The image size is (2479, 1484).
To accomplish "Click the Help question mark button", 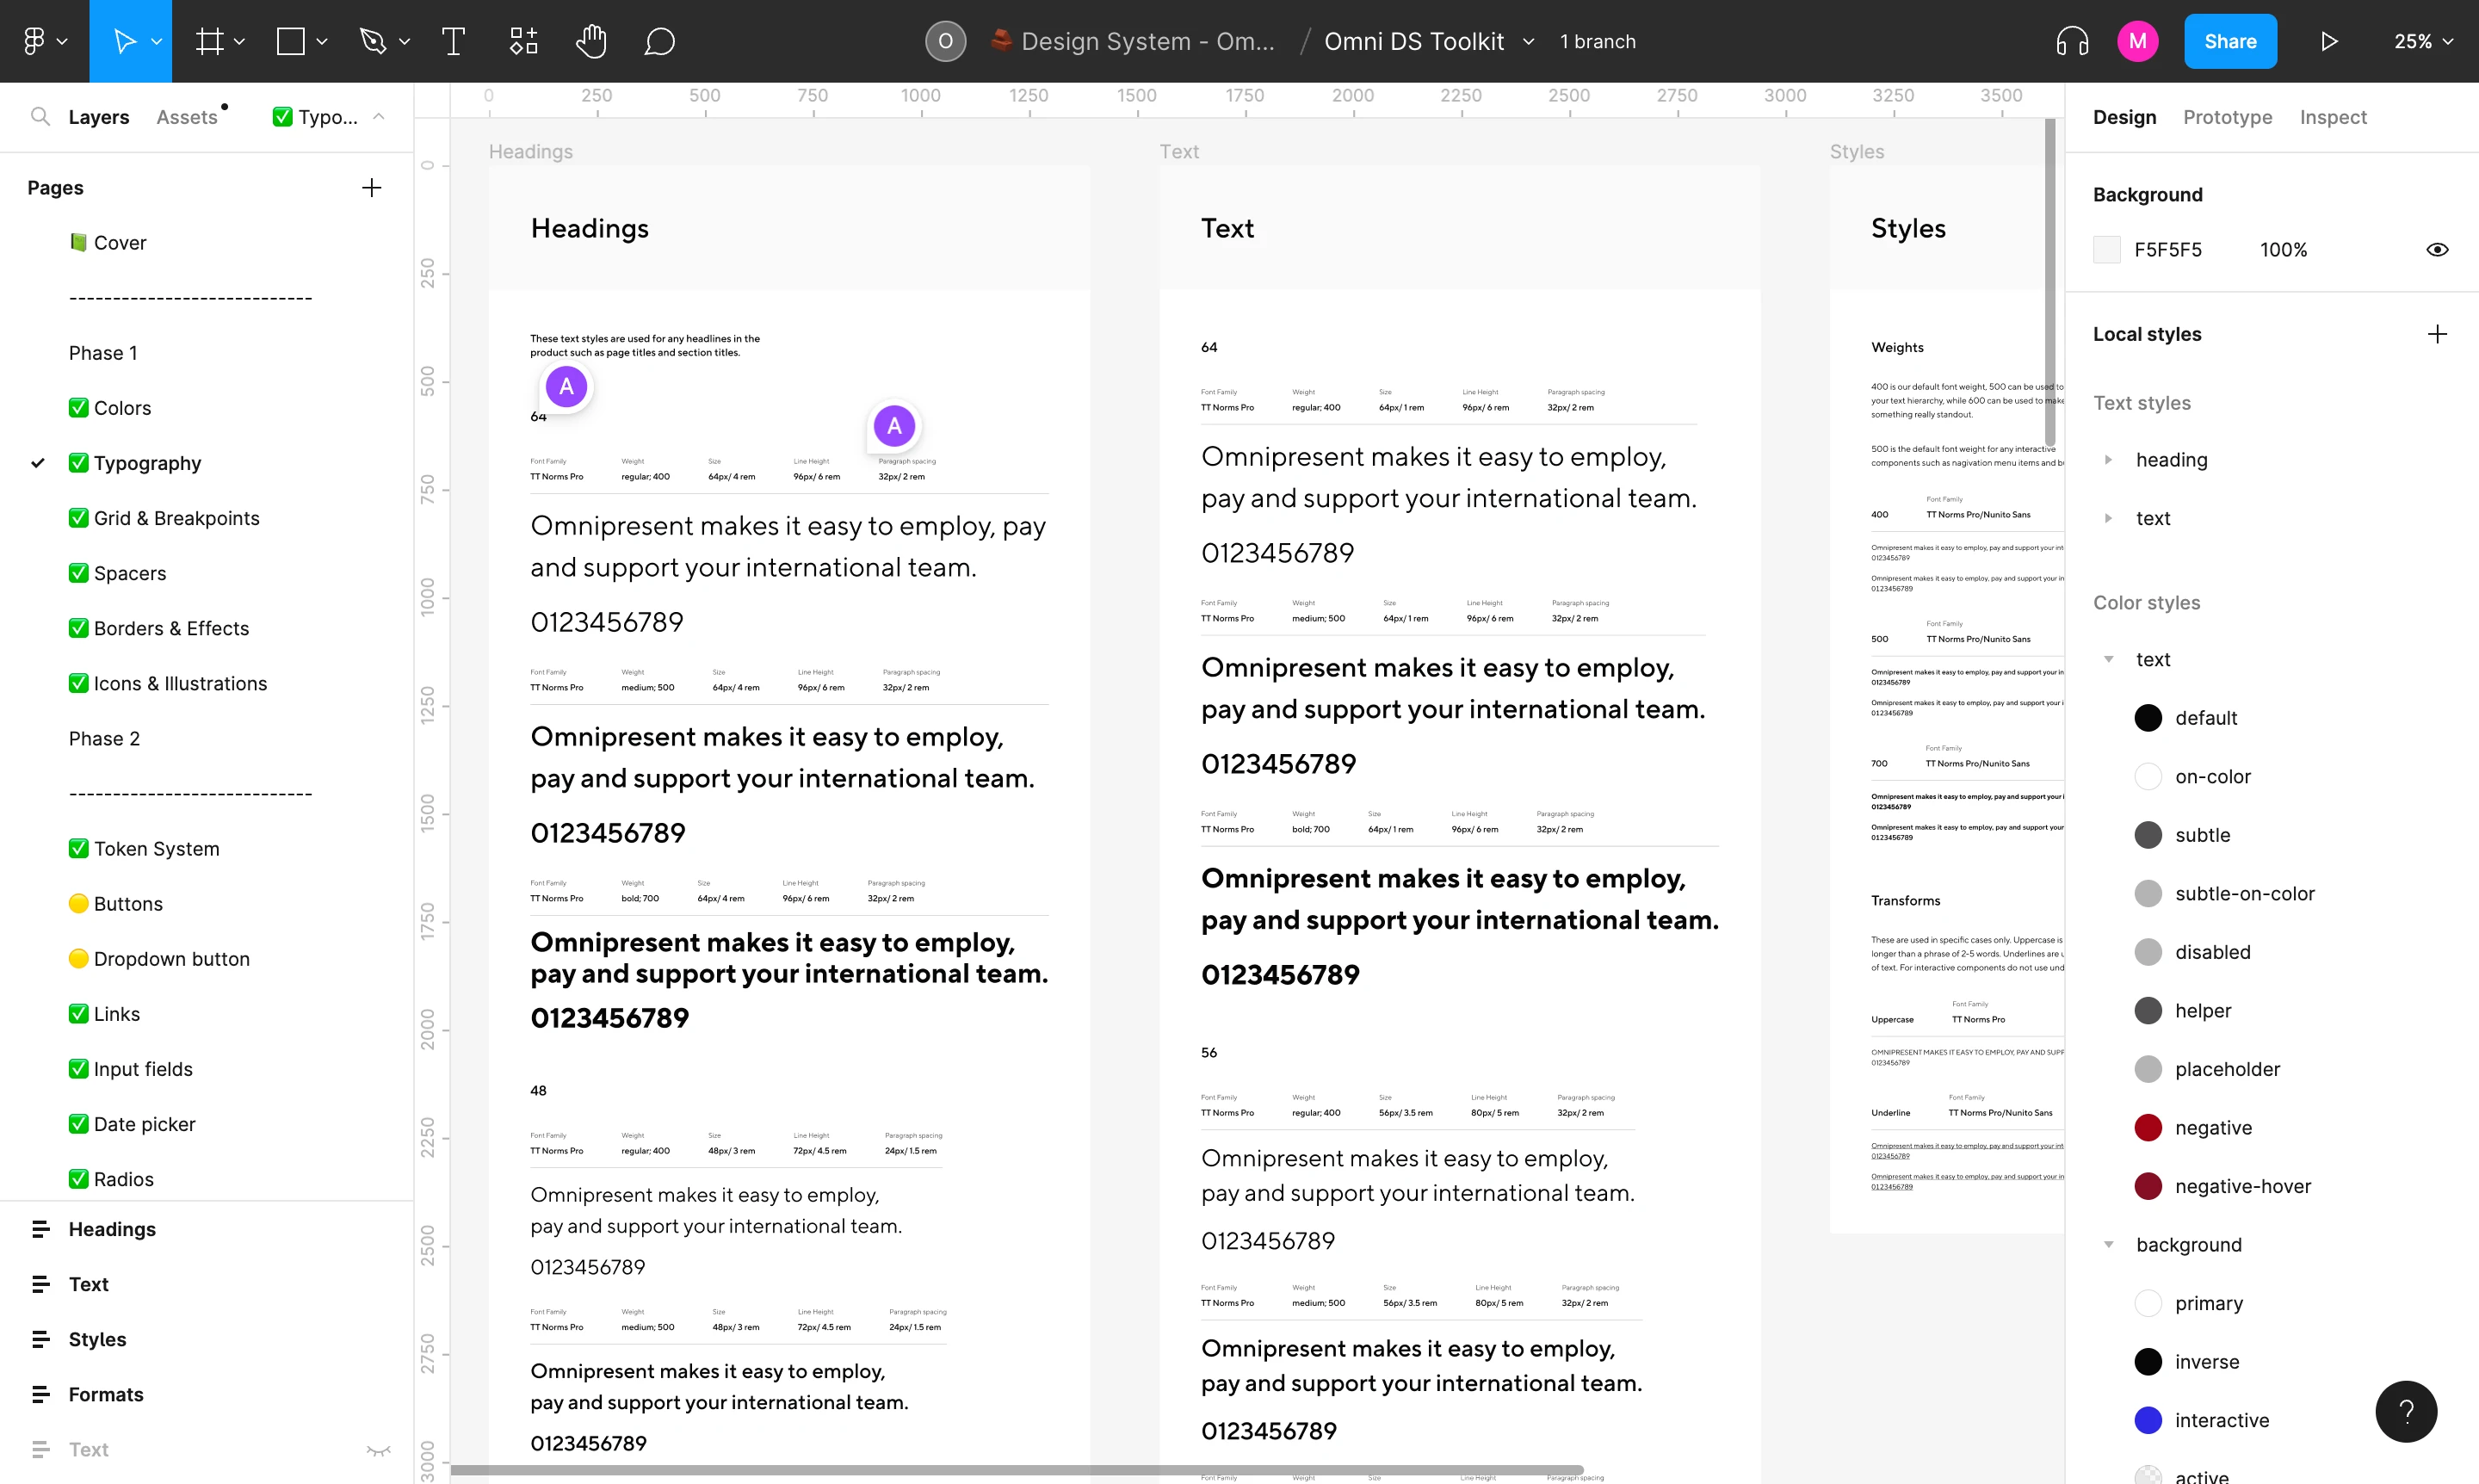I will click(2407, 1410).
